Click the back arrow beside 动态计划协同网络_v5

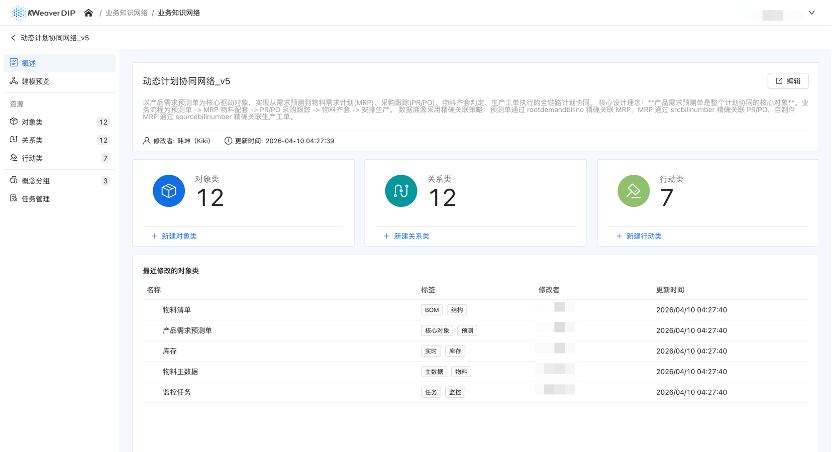tap(13, 38)
